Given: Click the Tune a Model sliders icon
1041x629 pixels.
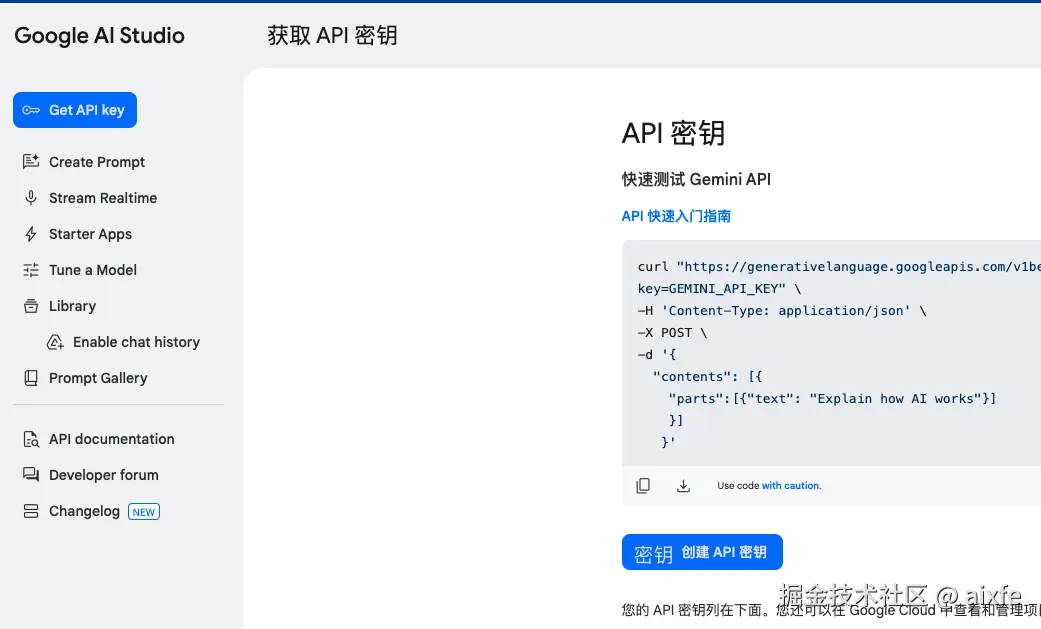Looking at the screenshot, I should [31, 270].
